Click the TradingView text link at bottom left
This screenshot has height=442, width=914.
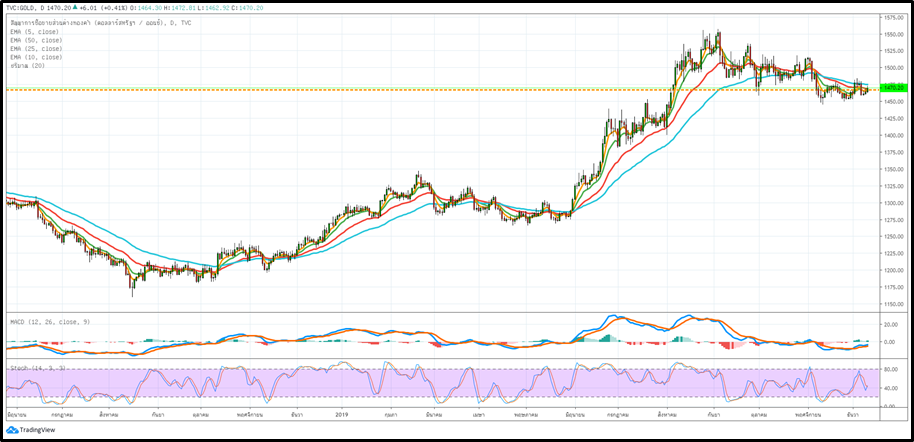(x=37, y=430)
